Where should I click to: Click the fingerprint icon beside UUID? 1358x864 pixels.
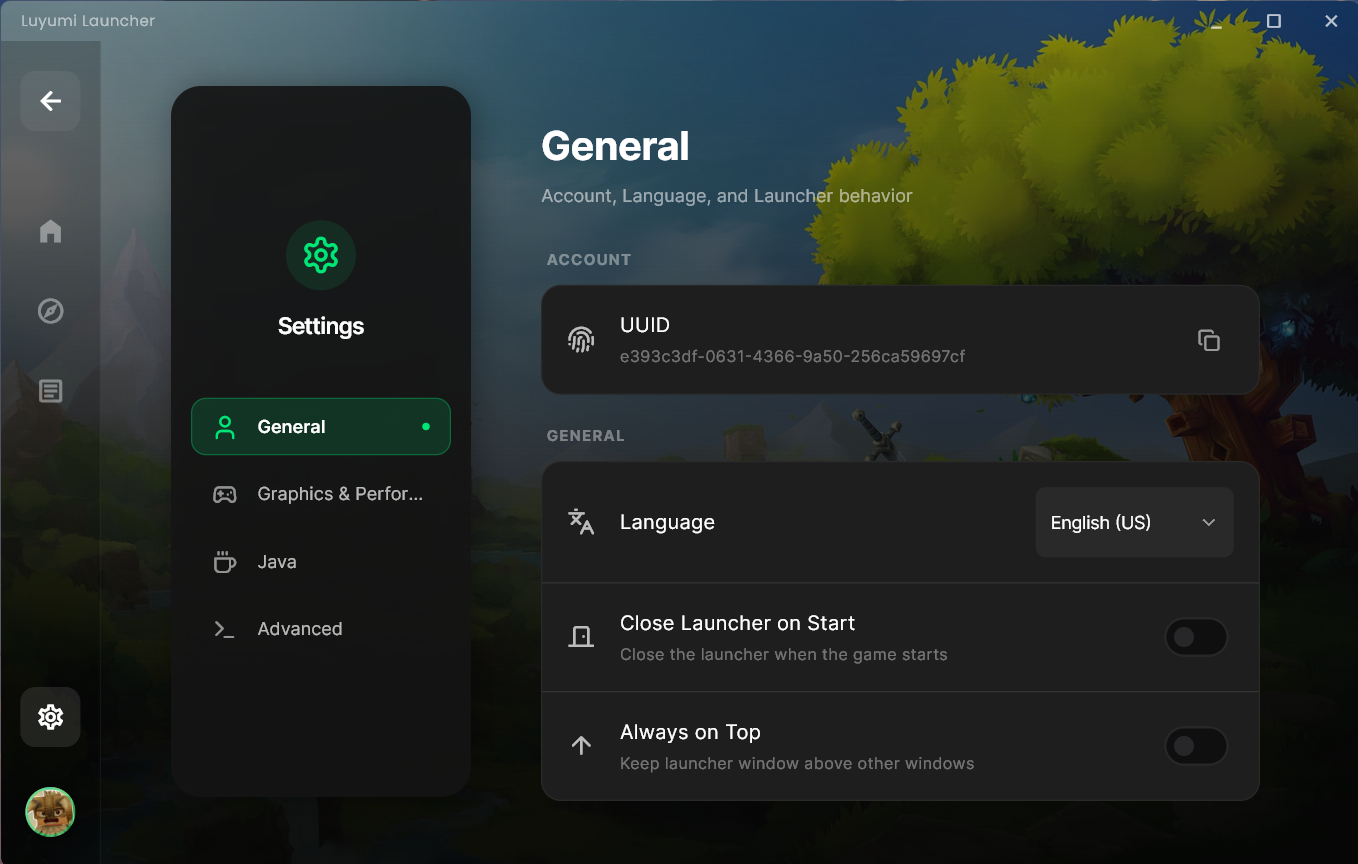581,340
